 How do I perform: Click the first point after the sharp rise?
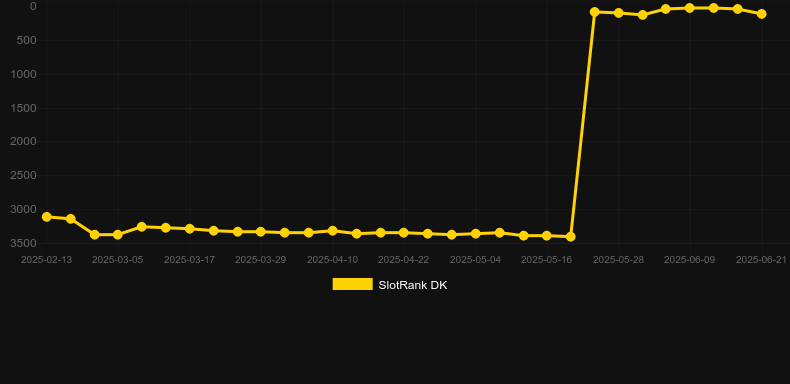[x=595, y=12]
